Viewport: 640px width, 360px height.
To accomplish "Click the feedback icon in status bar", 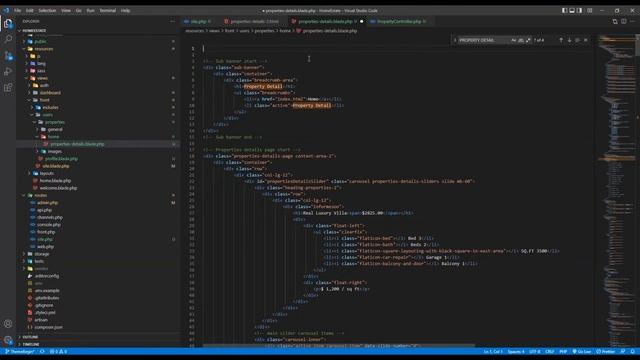I will (623, 351).
